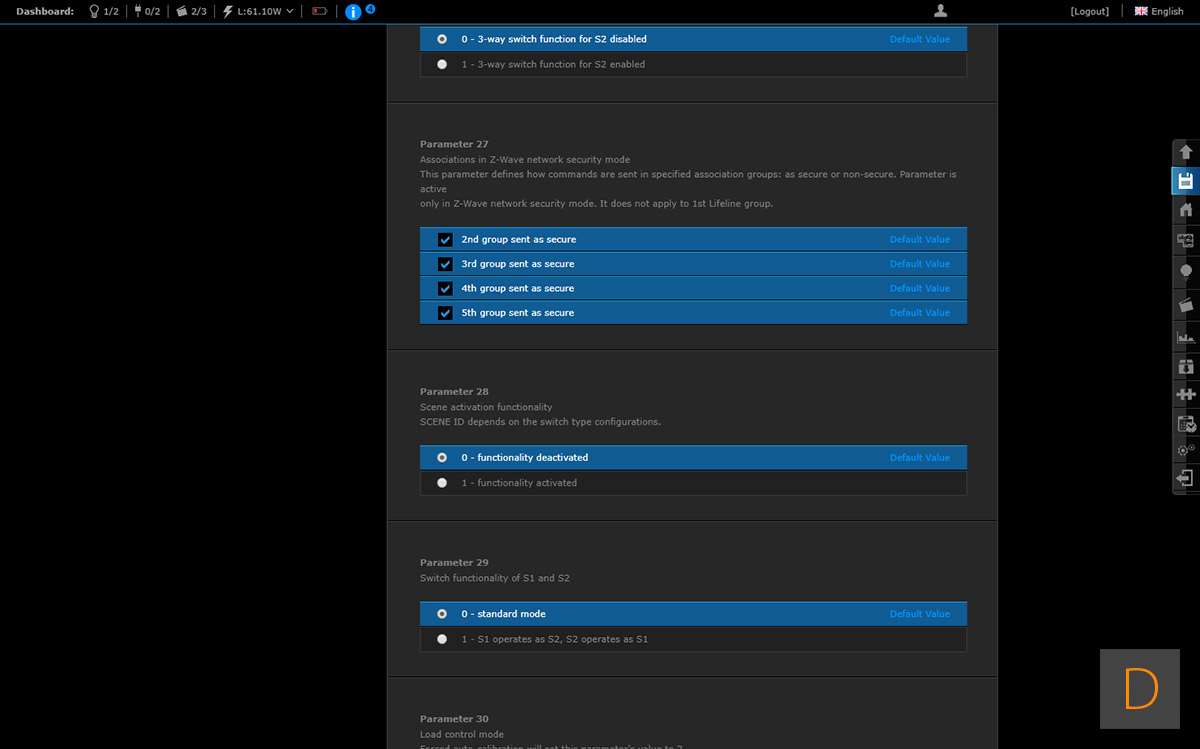Click the save floppy disk icon

(1186, 181)
